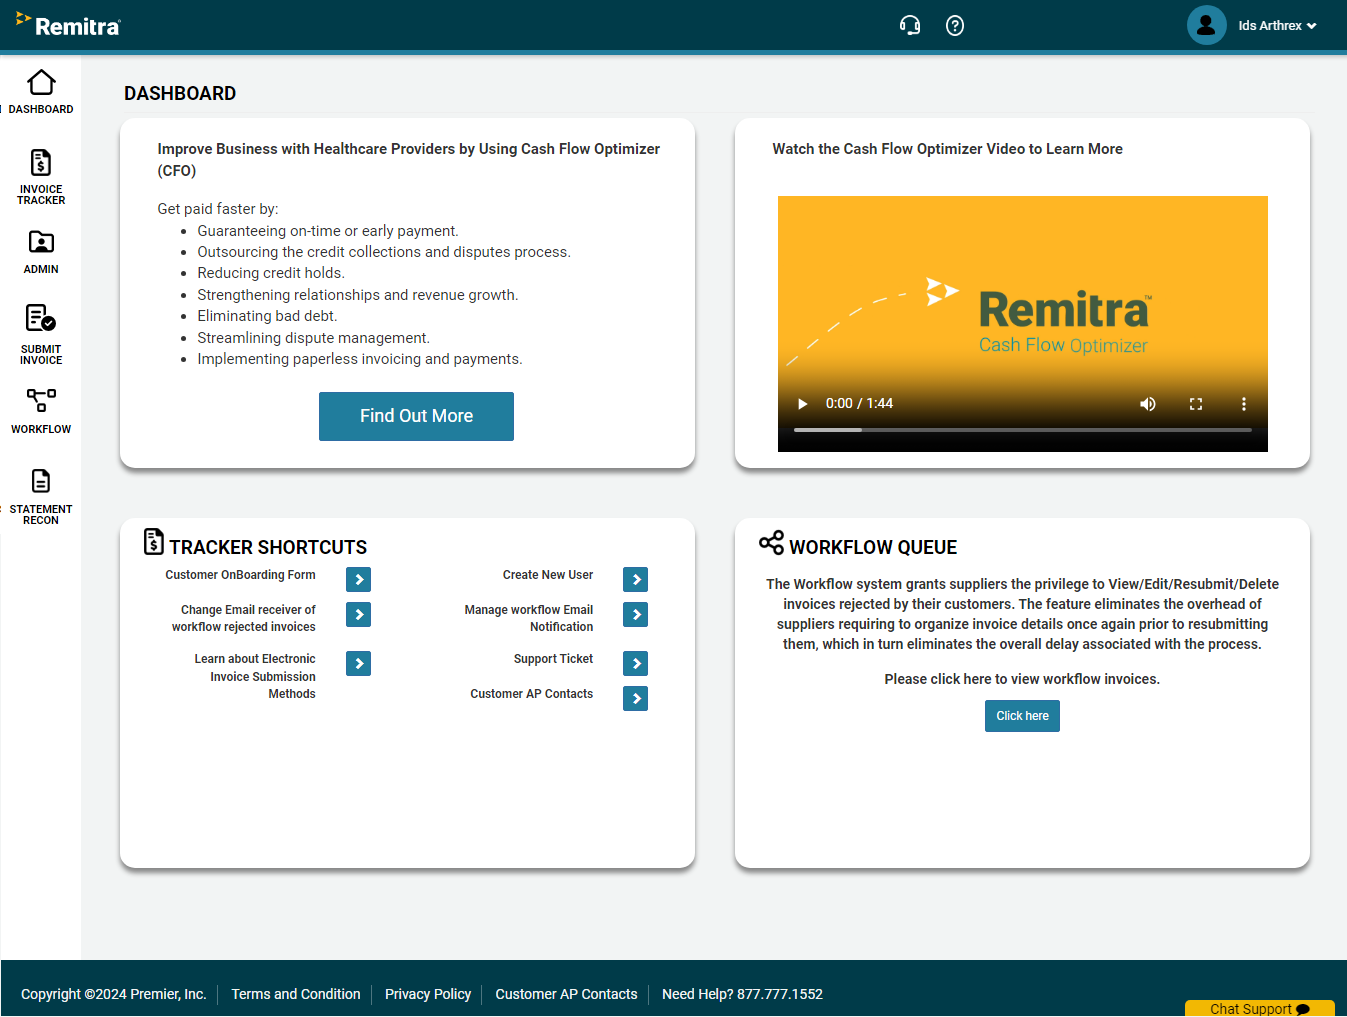Open the Chat Support widget
This screenshot has width=1347, height=1017.
[1259, 1008]
